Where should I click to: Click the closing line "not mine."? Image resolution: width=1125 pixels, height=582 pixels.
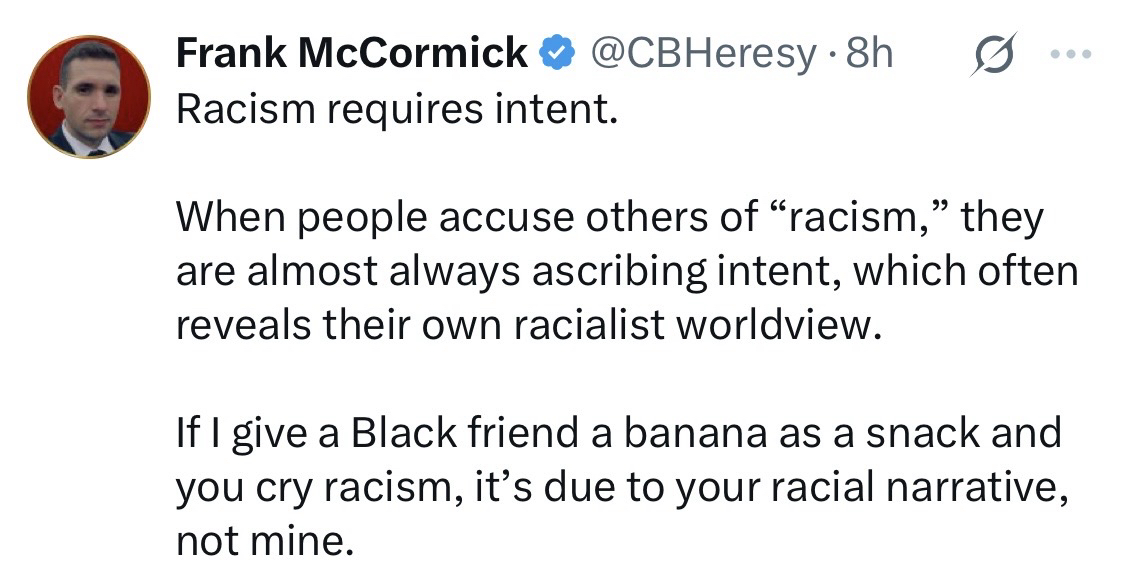[x=264, y=541]
